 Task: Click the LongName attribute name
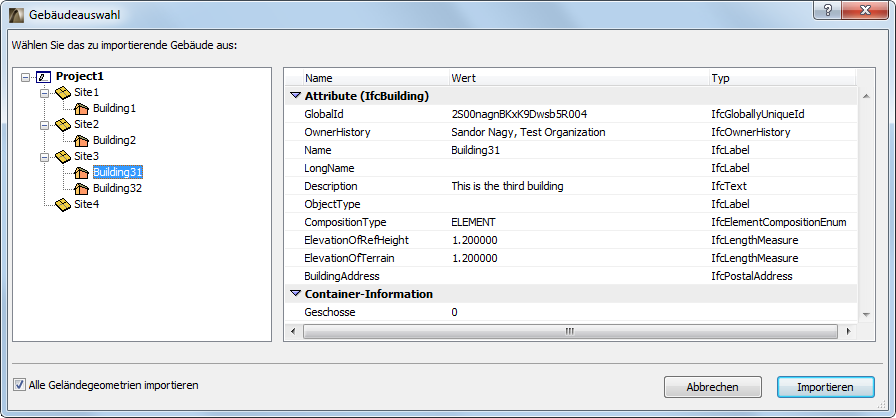click(x=329, y=168)
